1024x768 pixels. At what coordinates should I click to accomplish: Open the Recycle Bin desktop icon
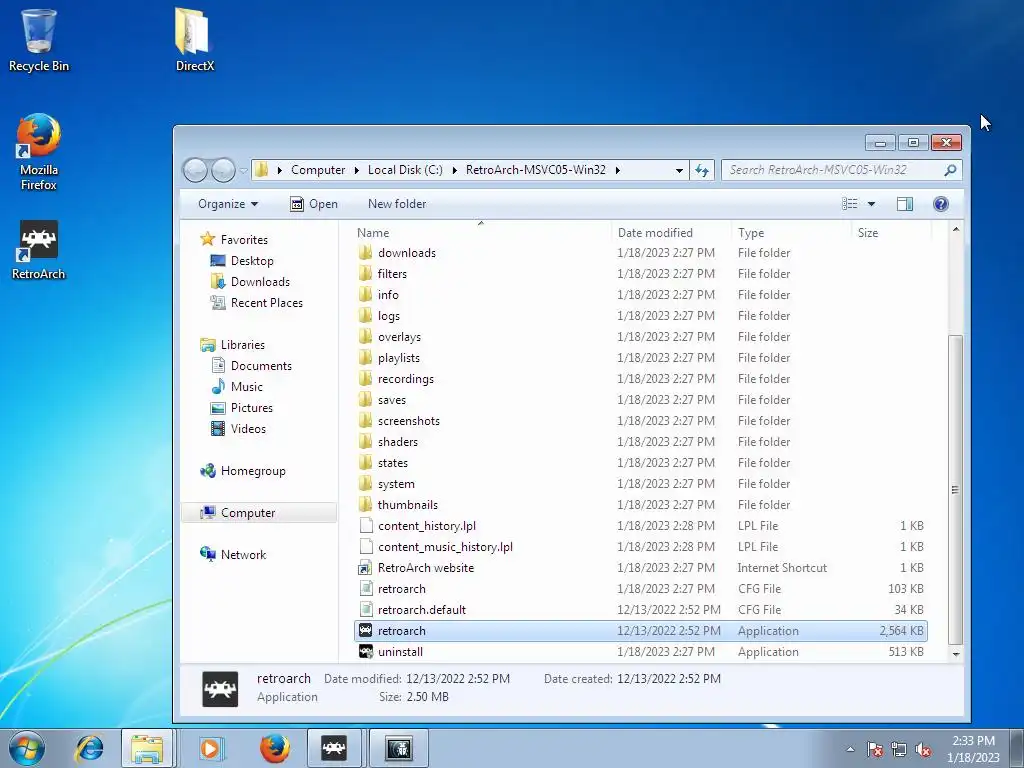pos(39,39)
